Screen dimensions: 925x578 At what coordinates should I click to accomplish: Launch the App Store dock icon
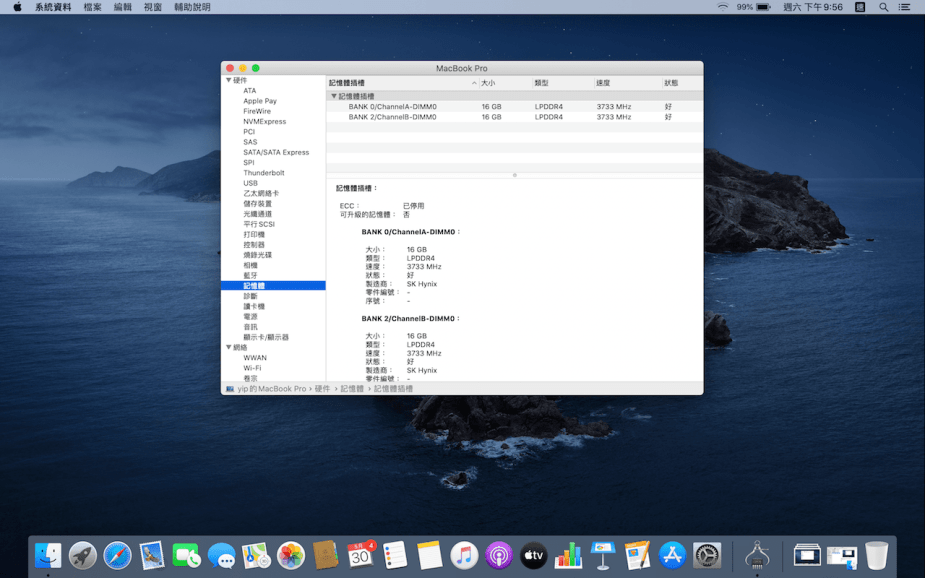pos(672,555)
